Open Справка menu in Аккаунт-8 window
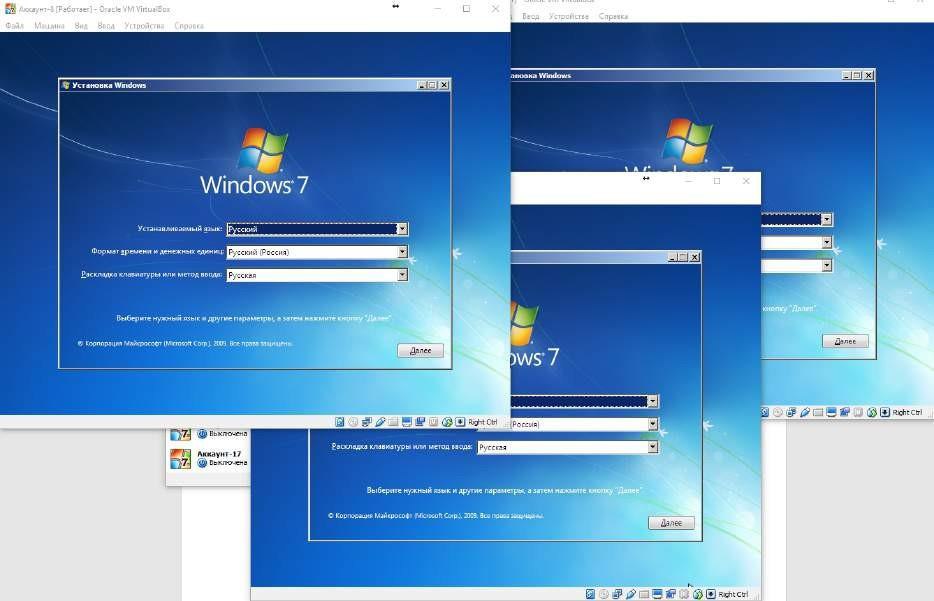The height and width of the screenshot is (601, 934). pyautogui.click(x=189, y=26)
